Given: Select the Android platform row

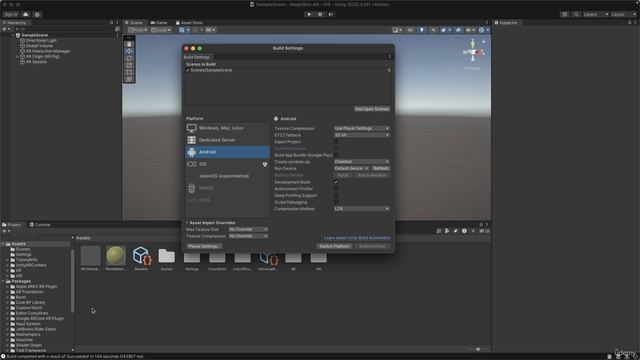Looking at the screenshot, I should tap(227, 152).
